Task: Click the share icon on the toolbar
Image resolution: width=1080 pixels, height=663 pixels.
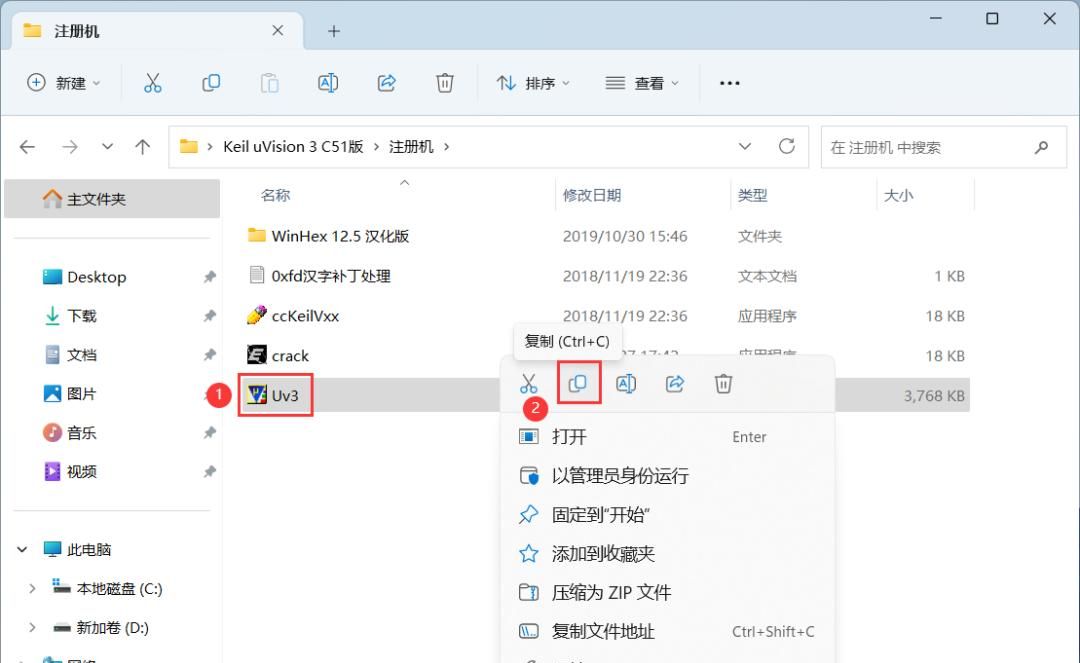Action: tap(386, 83)
